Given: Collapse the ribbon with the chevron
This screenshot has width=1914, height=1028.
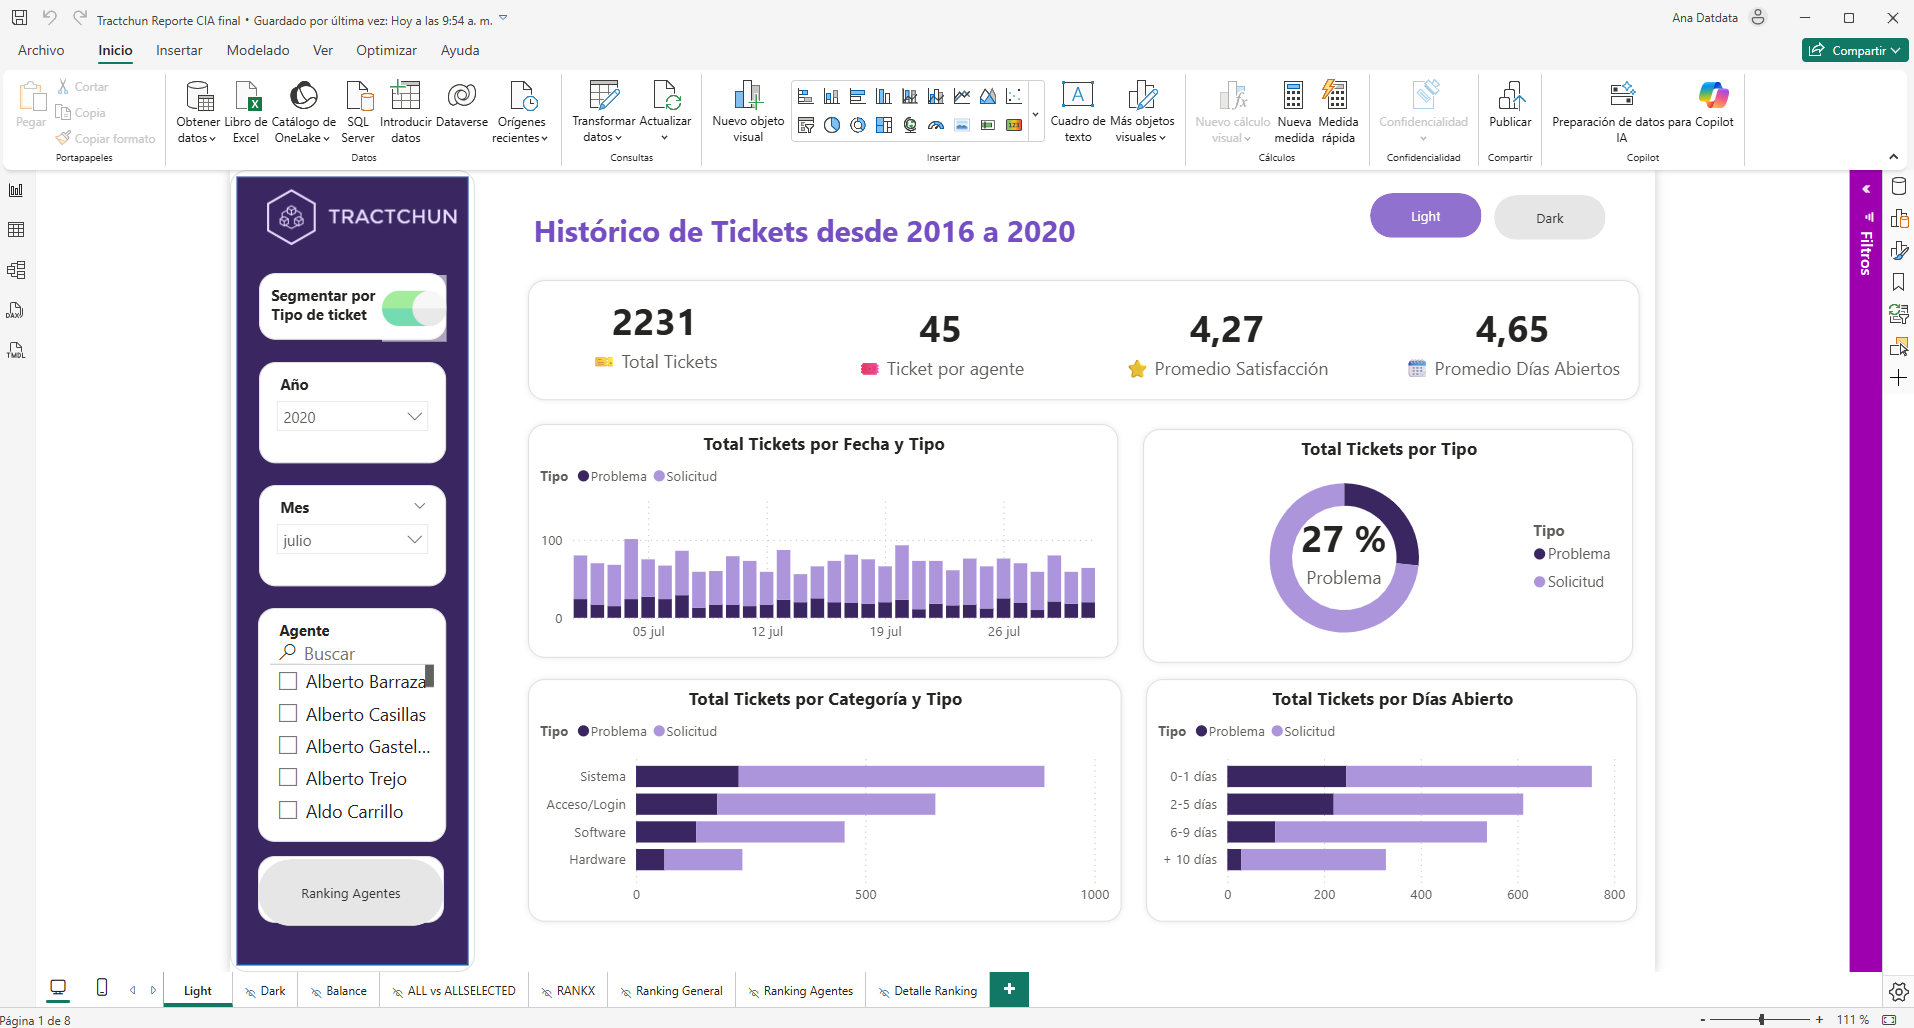Looking at the screenshot, I should (1893, 157).
